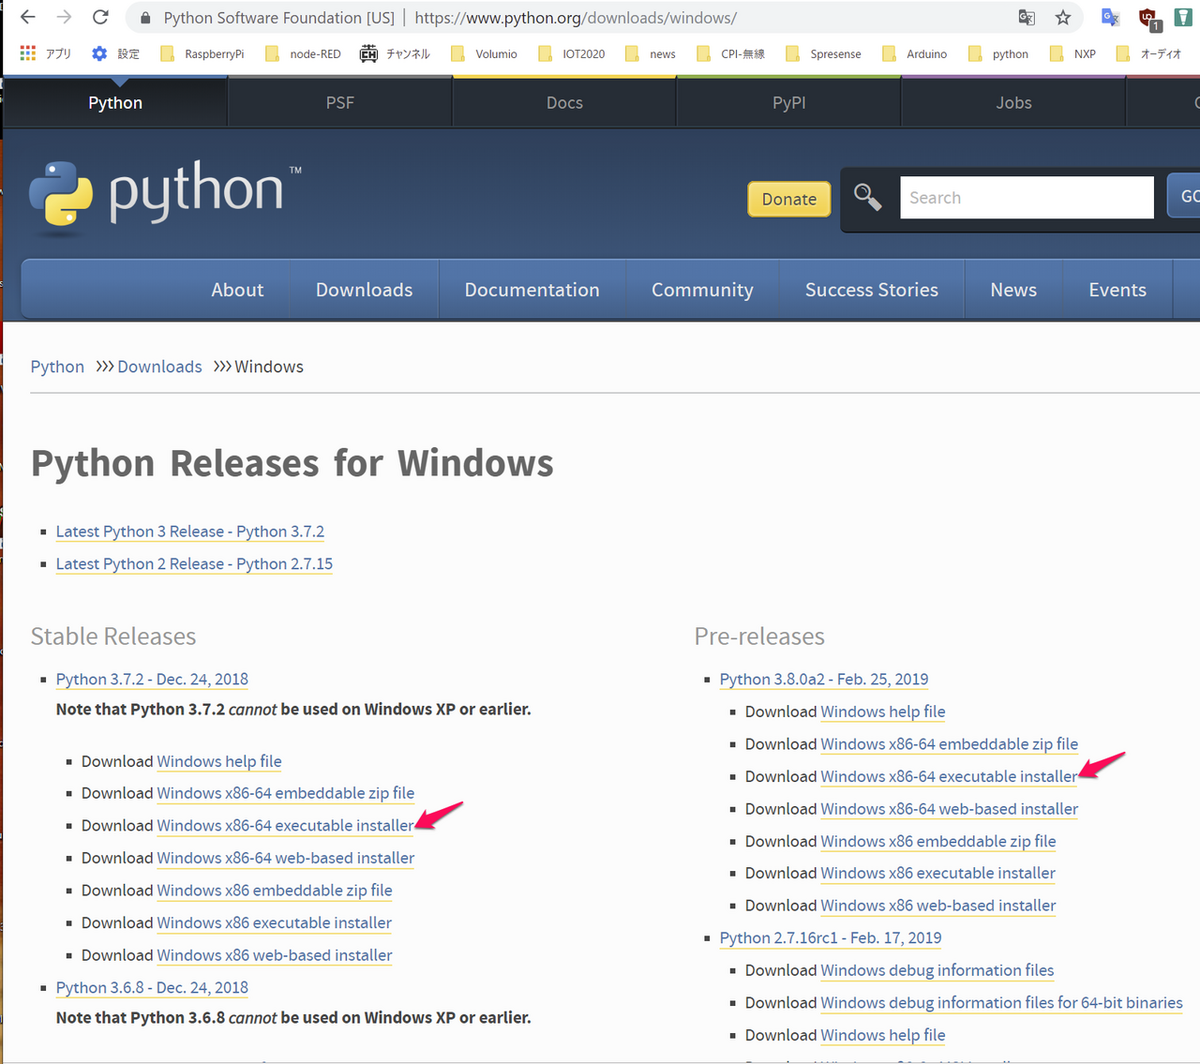The width and height of the screenshot is (1200, 1064).
Task: Open the Downloads menu
Action: [x=364, y=290]
